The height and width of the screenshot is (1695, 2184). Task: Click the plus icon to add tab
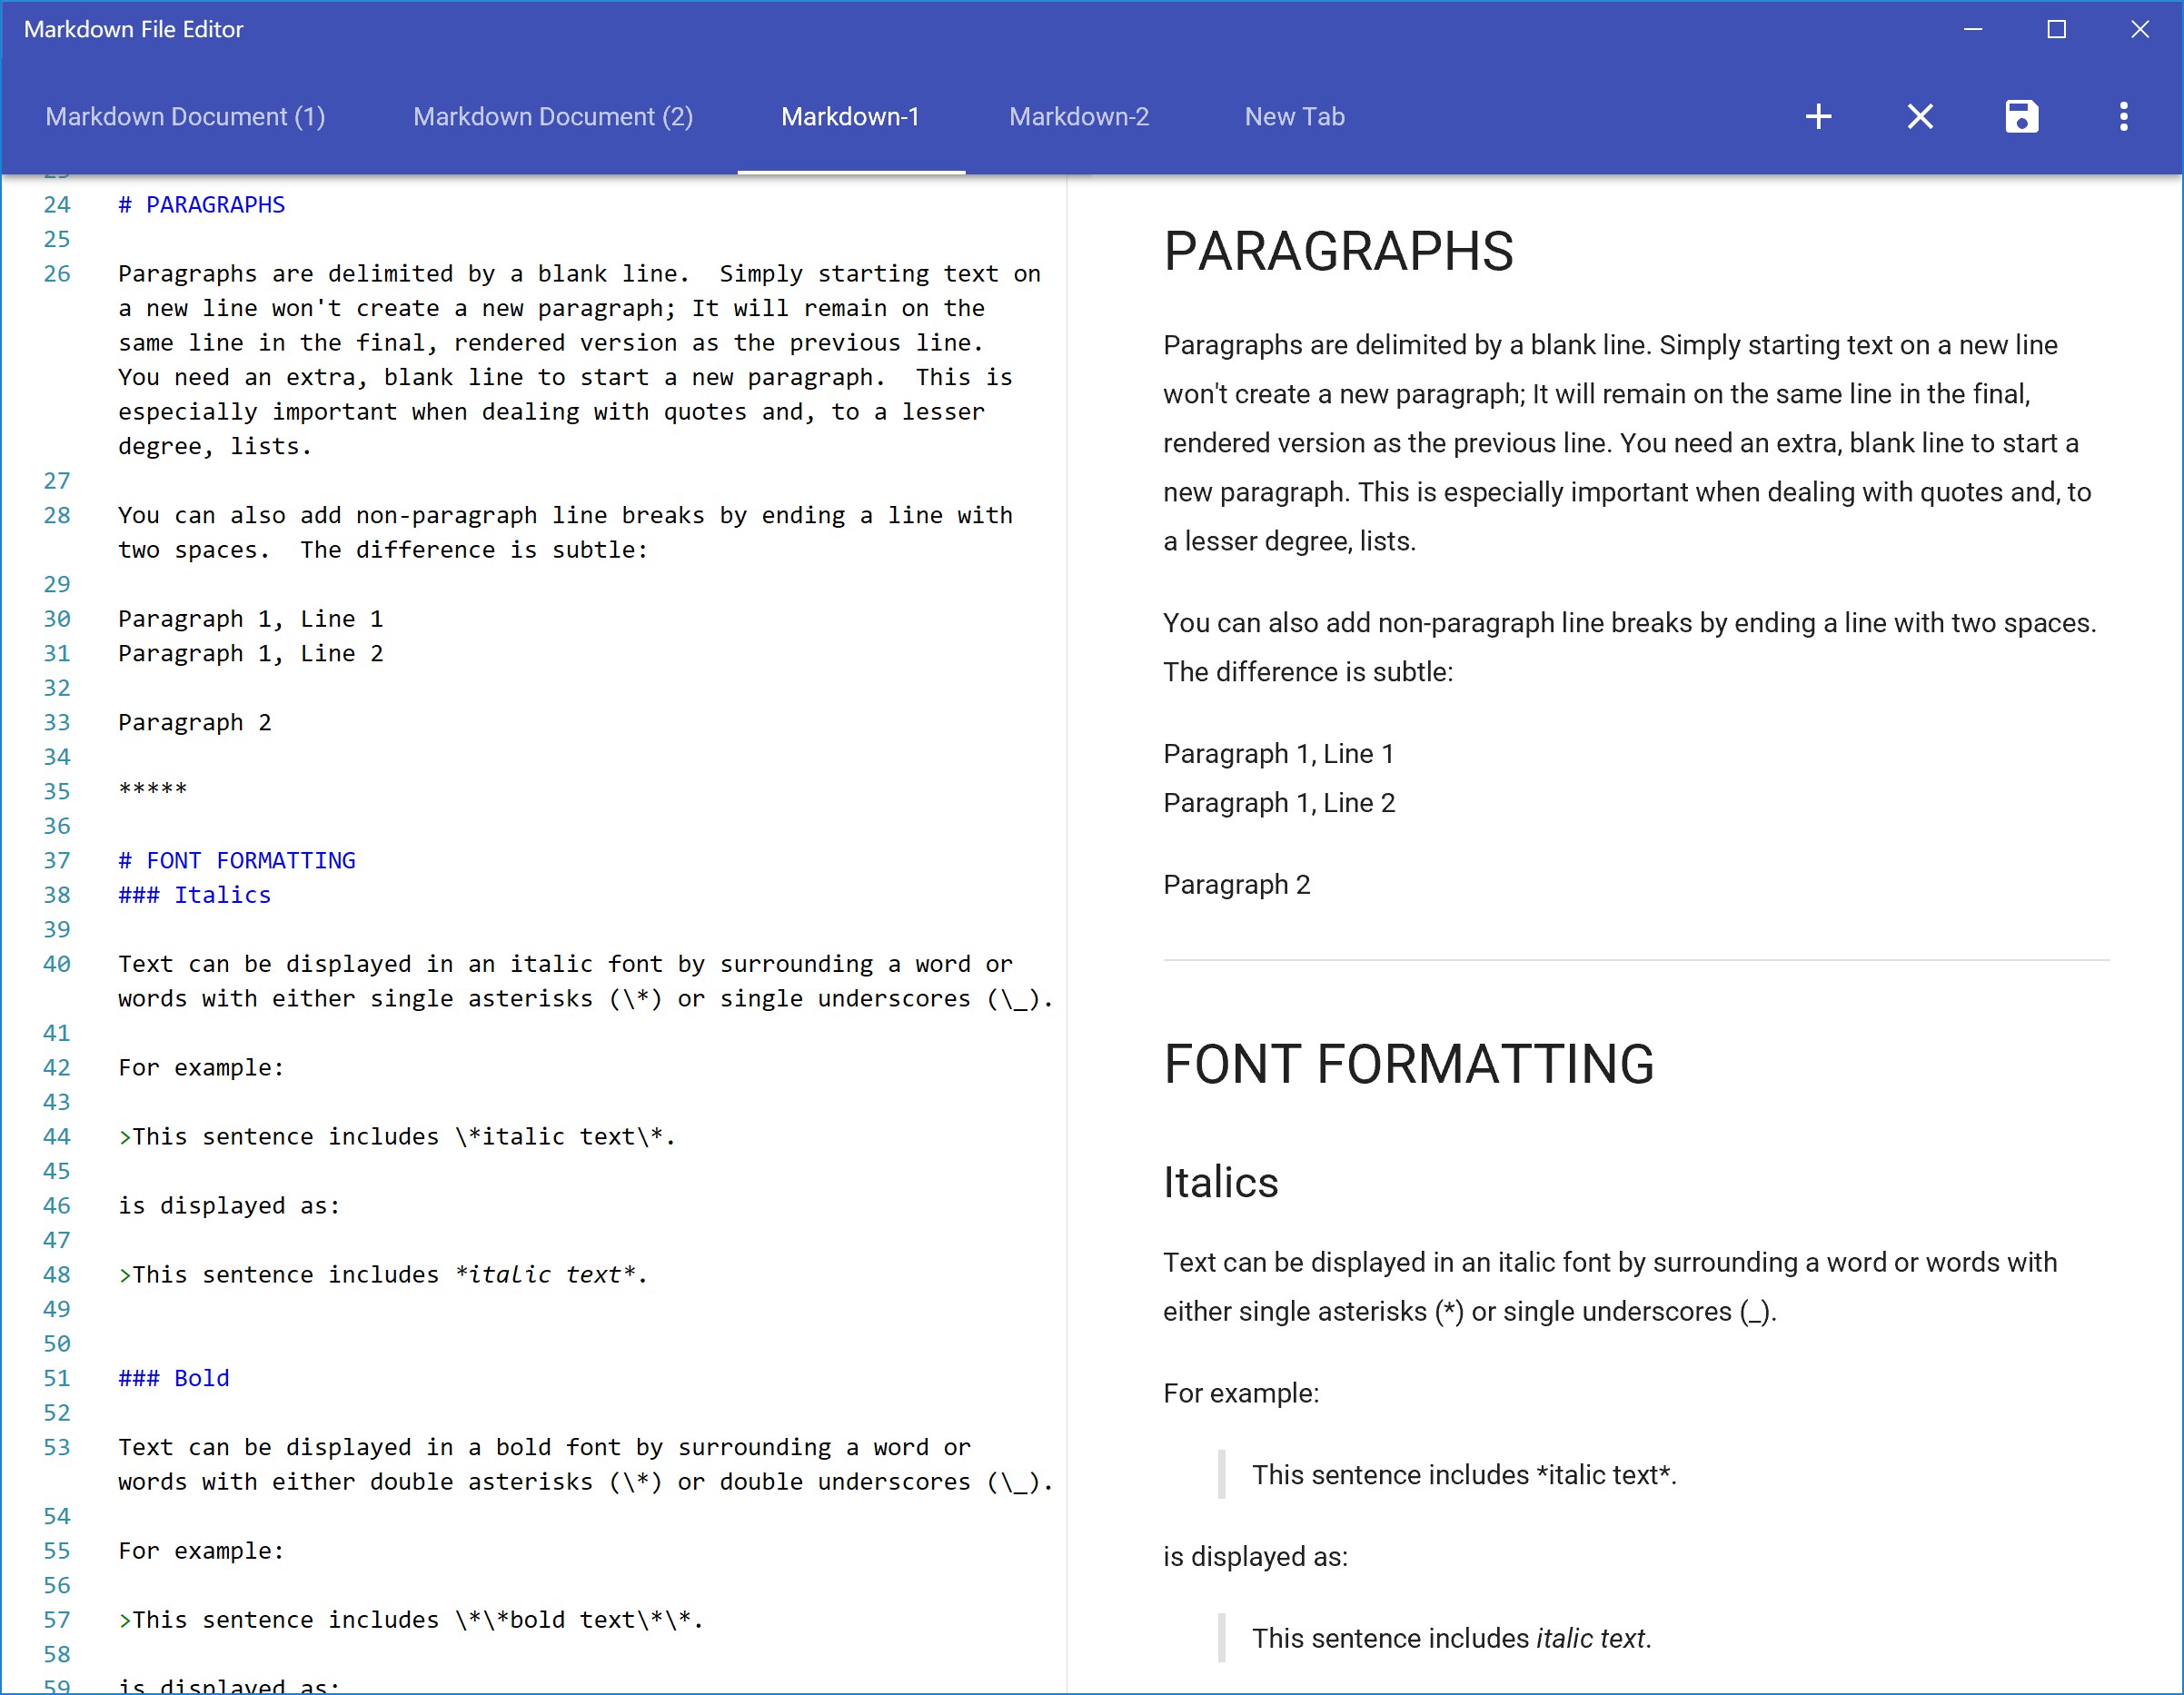click(x=1818, y=117)
